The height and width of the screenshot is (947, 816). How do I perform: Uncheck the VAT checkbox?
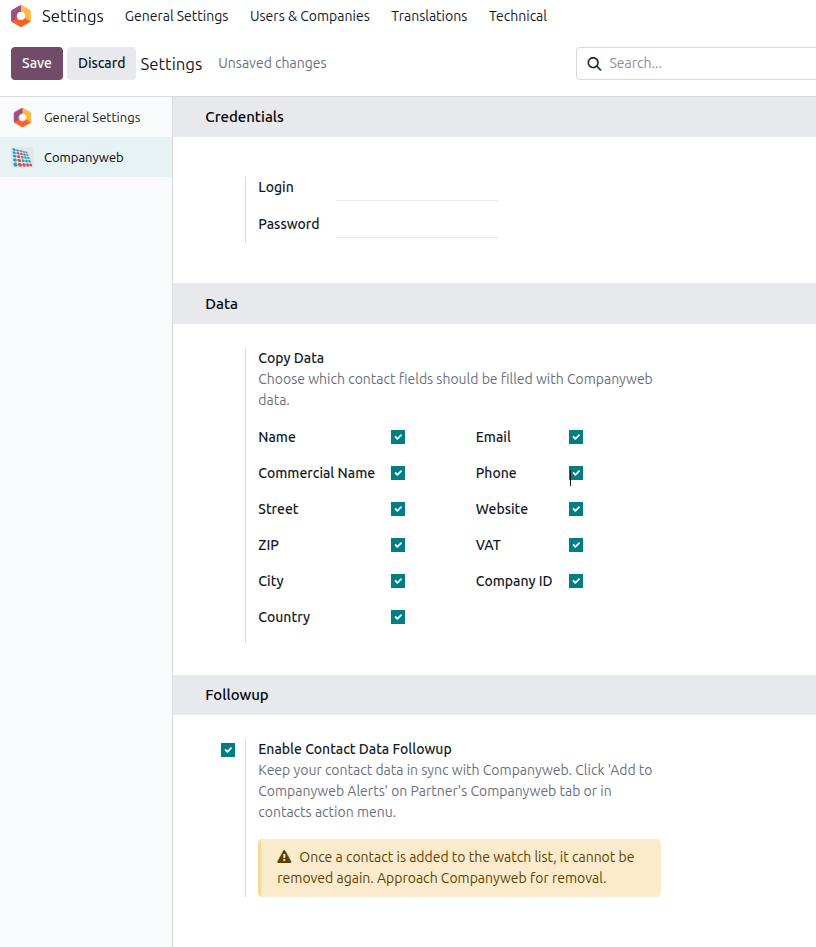click(x=576, y=545)
